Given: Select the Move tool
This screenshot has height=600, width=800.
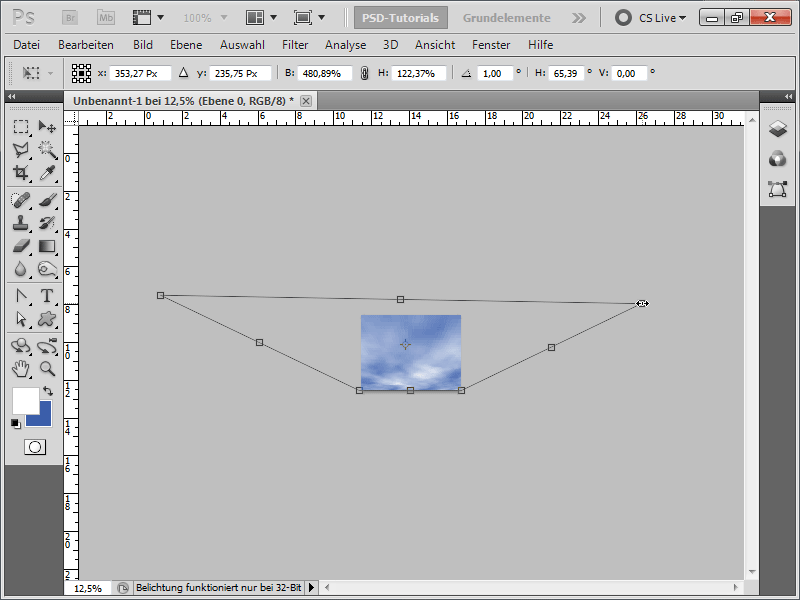Looking at the screenshot, I should (x=47, y=126).
